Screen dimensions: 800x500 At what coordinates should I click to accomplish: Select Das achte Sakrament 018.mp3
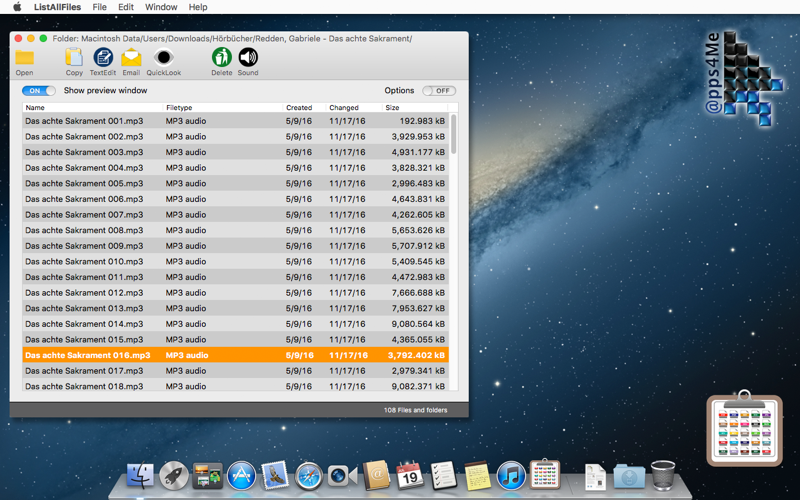235,385
